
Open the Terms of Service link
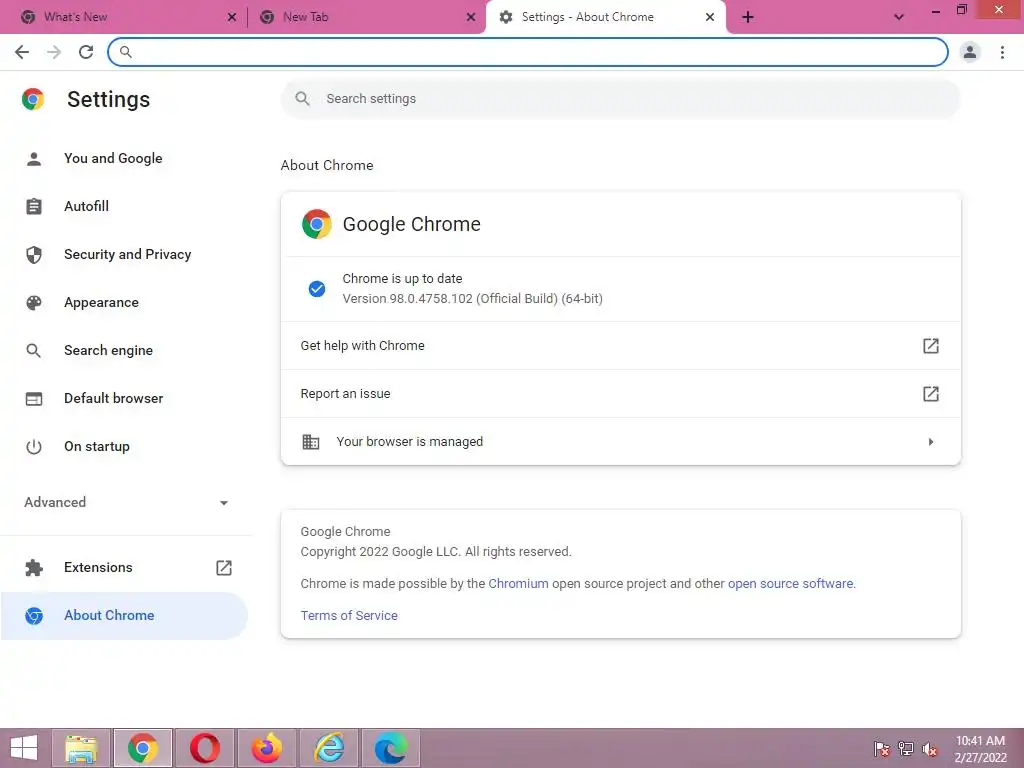(349, 616)
